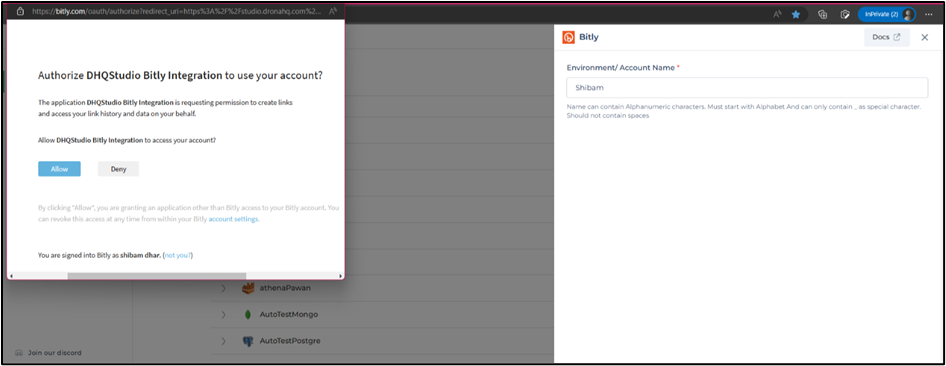The height and width of the screenshot is (366, 946).
Task: Click the orange Bitly logo icon
Action: [568, 37]
